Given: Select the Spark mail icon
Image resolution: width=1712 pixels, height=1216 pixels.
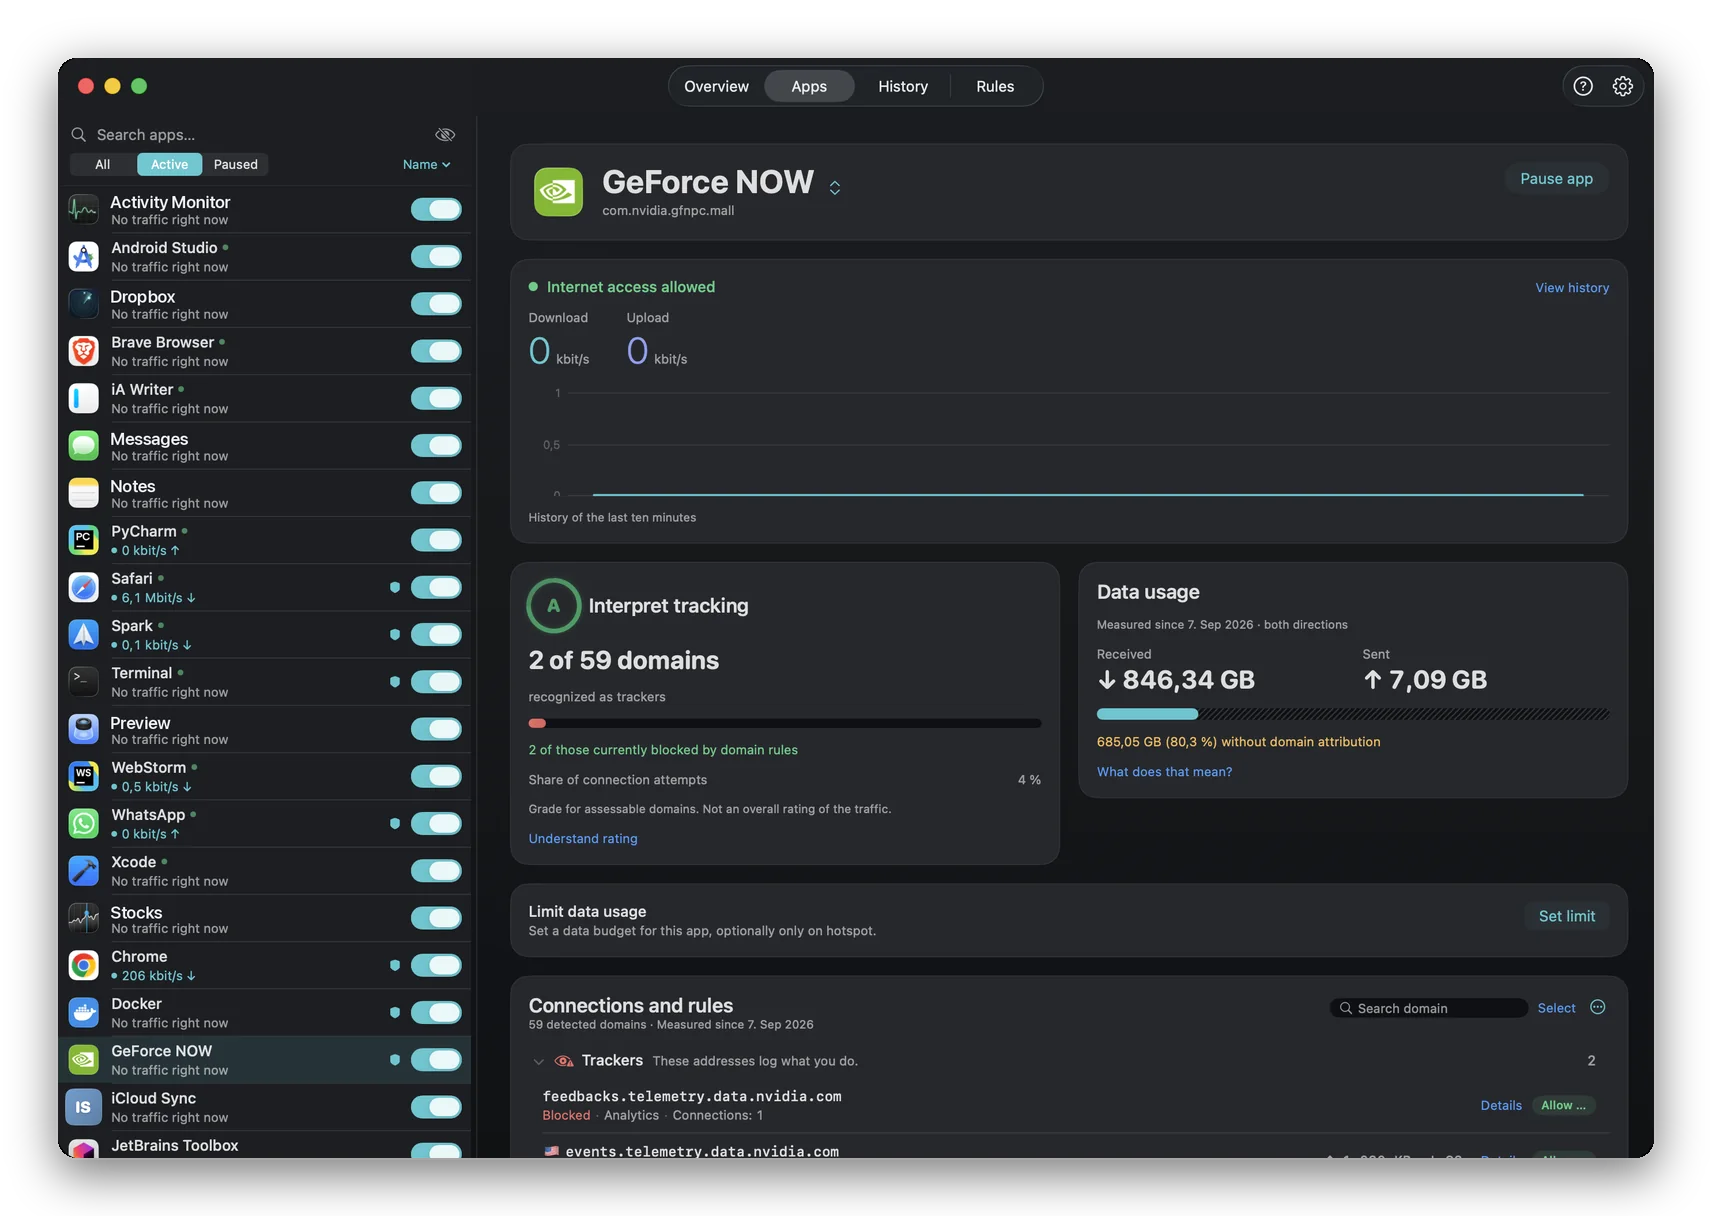Looking at the screenshot, I should (x=84, y=634).
